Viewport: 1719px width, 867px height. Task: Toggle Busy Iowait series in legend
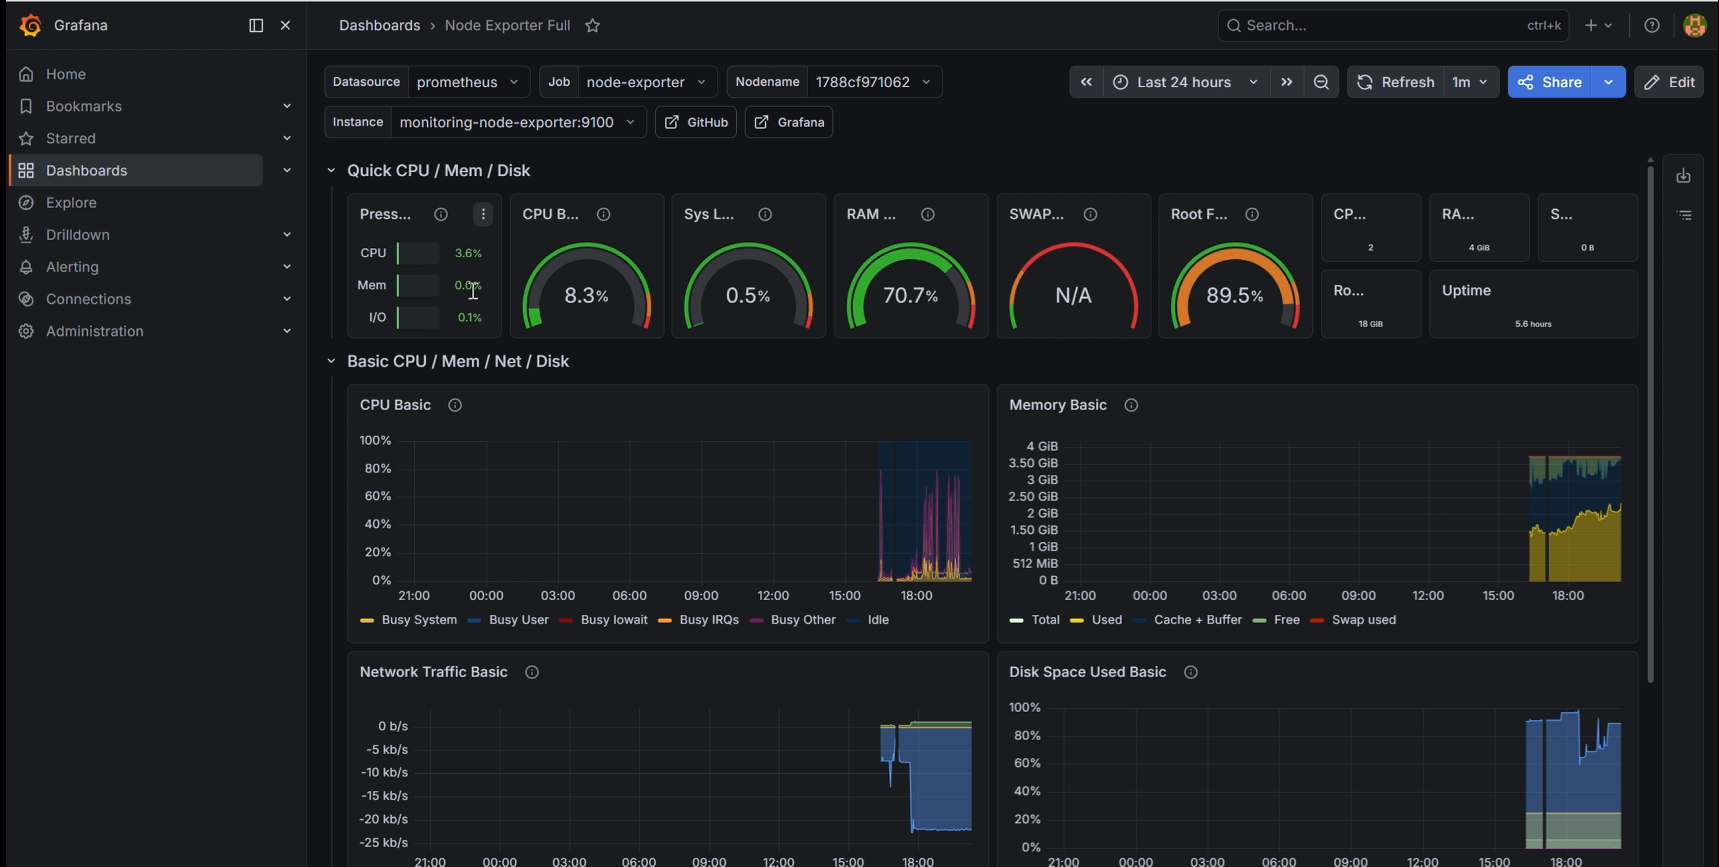click(604, 620)
